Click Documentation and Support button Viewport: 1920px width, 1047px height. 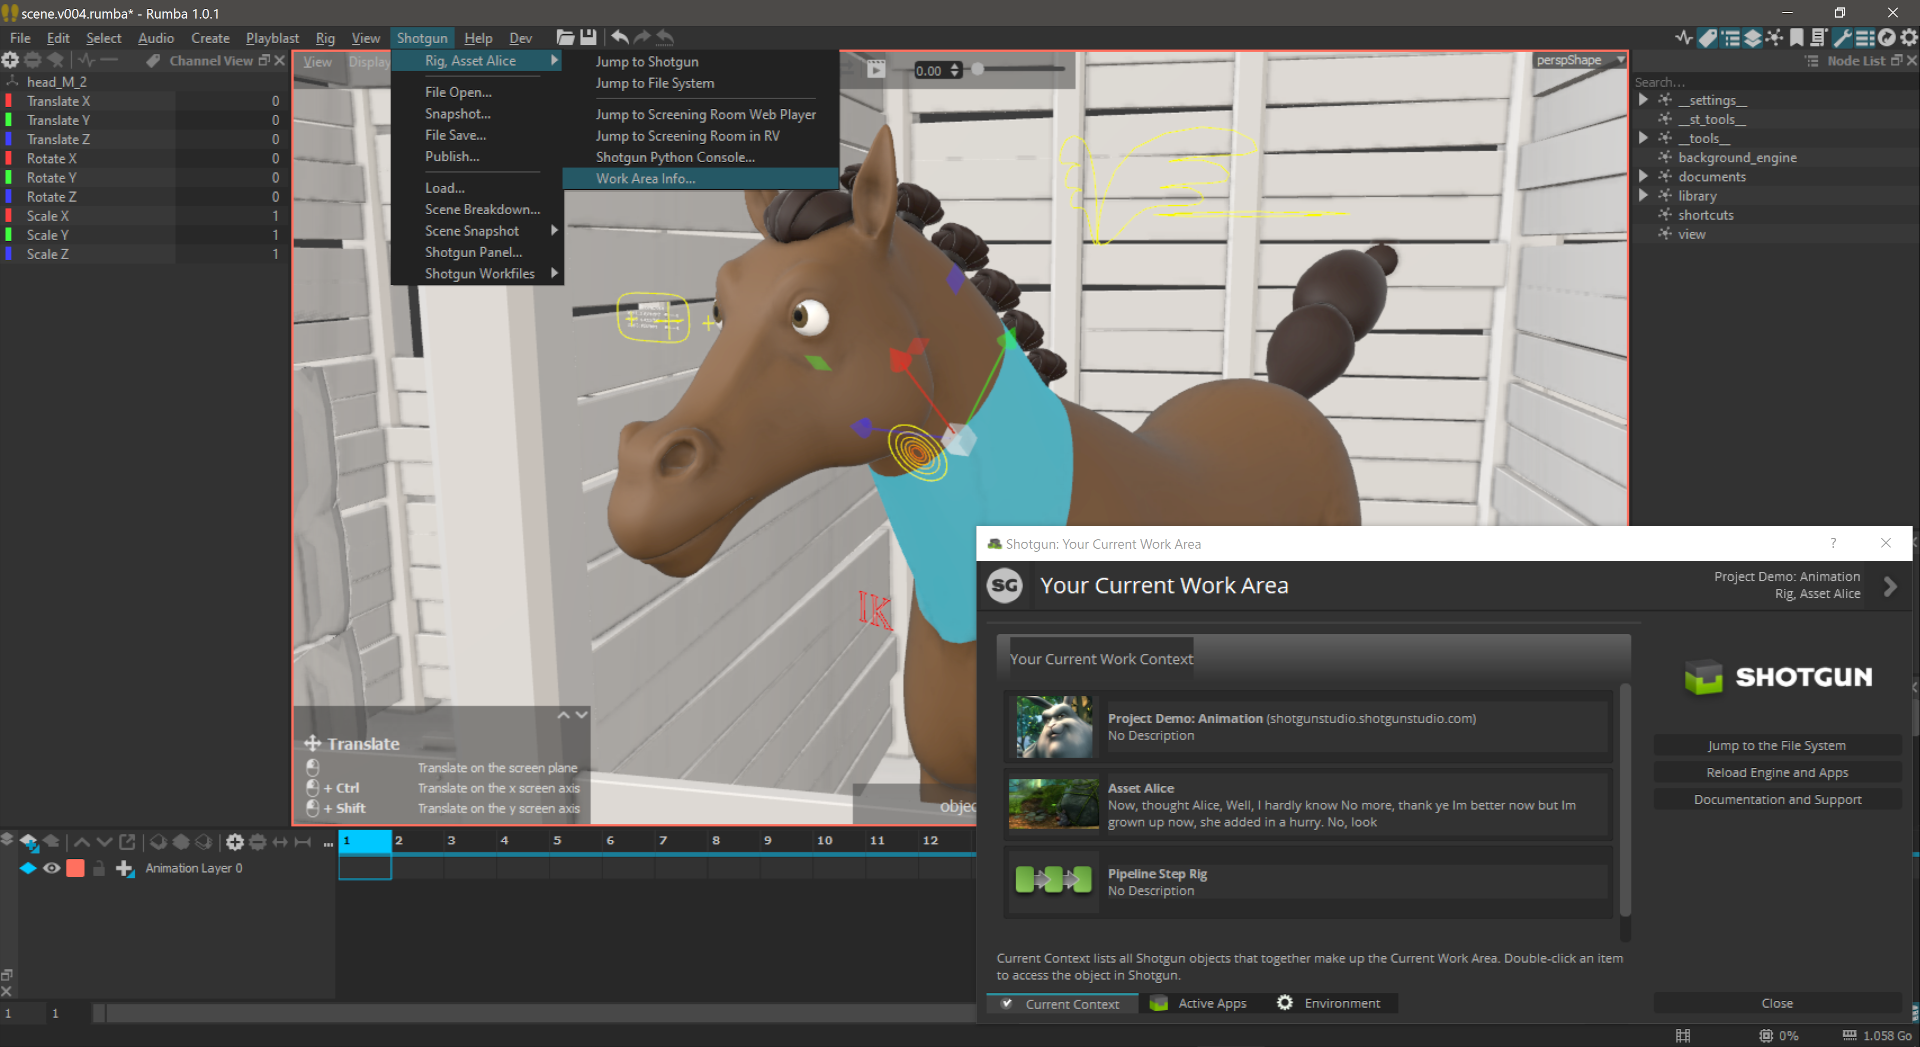click(1777, 799)
